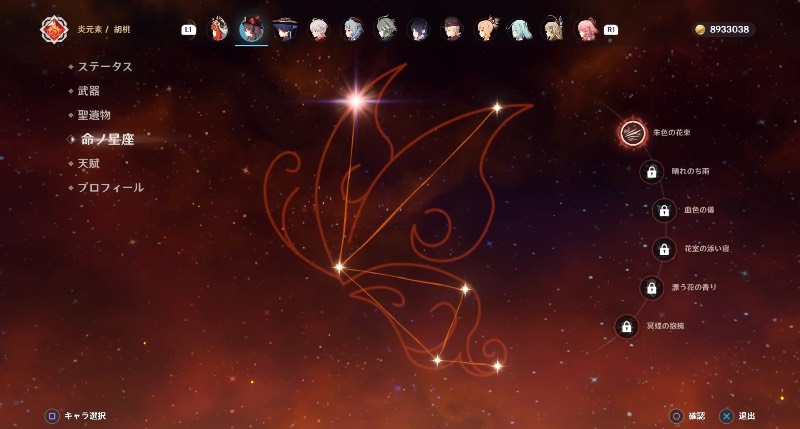800x429 pixels.
Task: Select the dark purple haired character portrait
Action: pos(418,29)
